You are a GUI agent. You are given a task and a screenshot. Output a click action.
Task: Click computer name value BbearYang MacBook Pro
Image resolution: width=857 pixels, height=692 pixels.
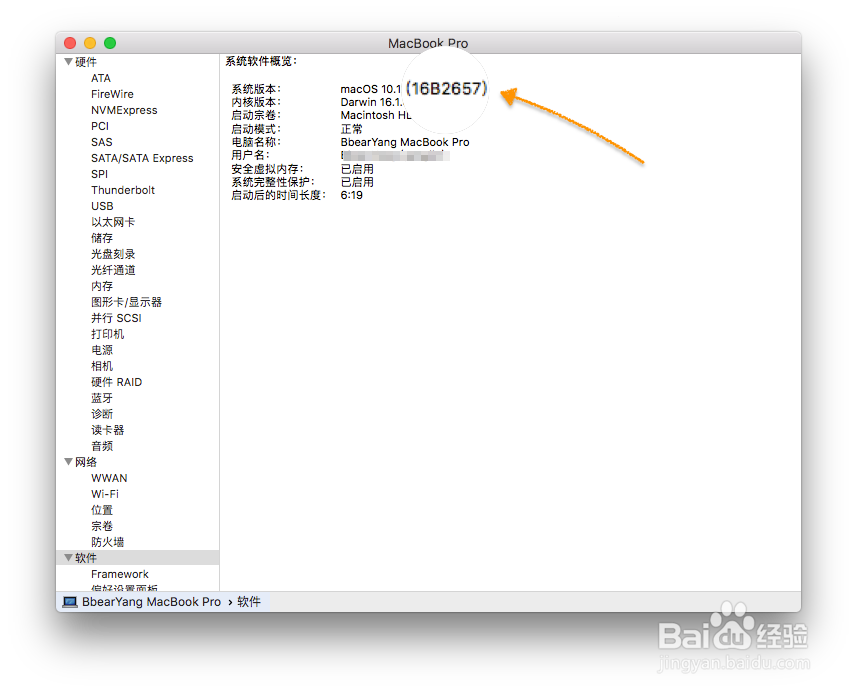click(x=405, y=142)
